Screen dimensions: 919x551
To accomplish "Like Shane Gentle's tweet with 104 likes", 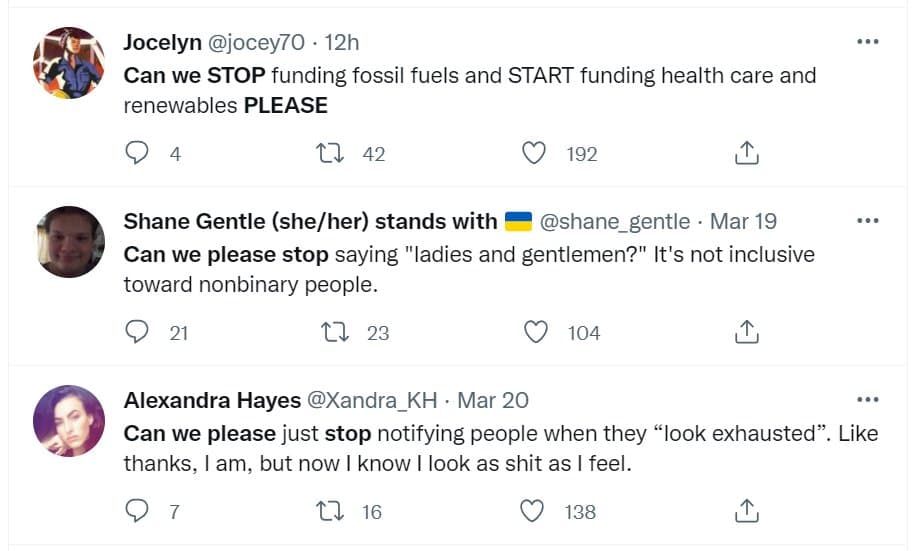I will tap(536, 332).
